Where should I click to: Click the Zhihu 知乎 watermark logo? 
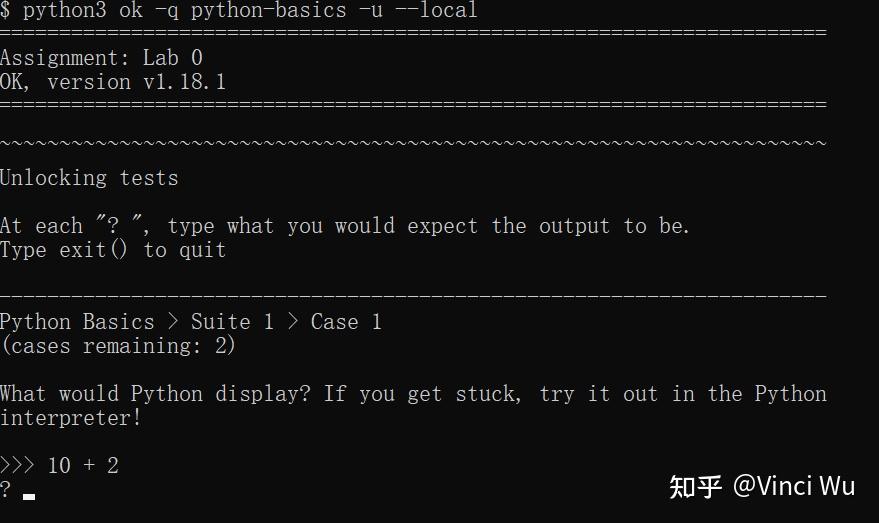coord(695,487)
